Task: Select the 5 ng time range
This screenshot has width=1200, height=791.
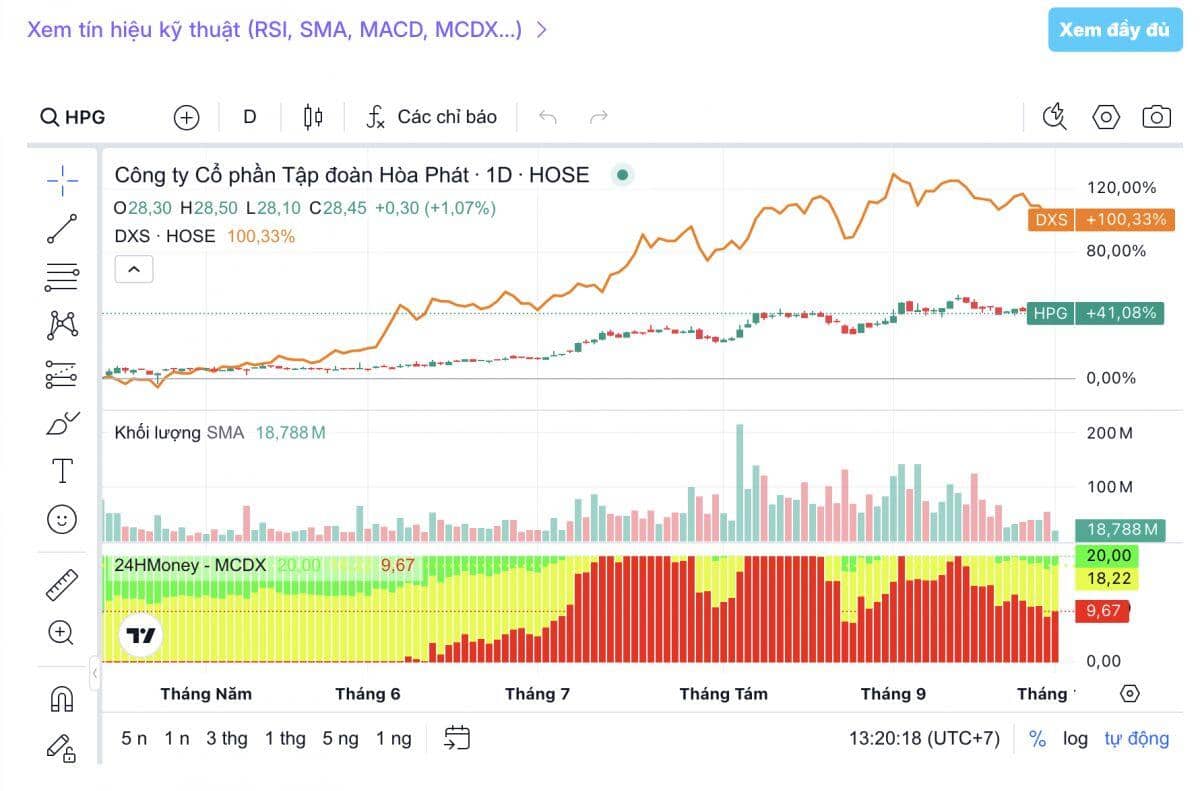Action: click(x=341, y=738)
